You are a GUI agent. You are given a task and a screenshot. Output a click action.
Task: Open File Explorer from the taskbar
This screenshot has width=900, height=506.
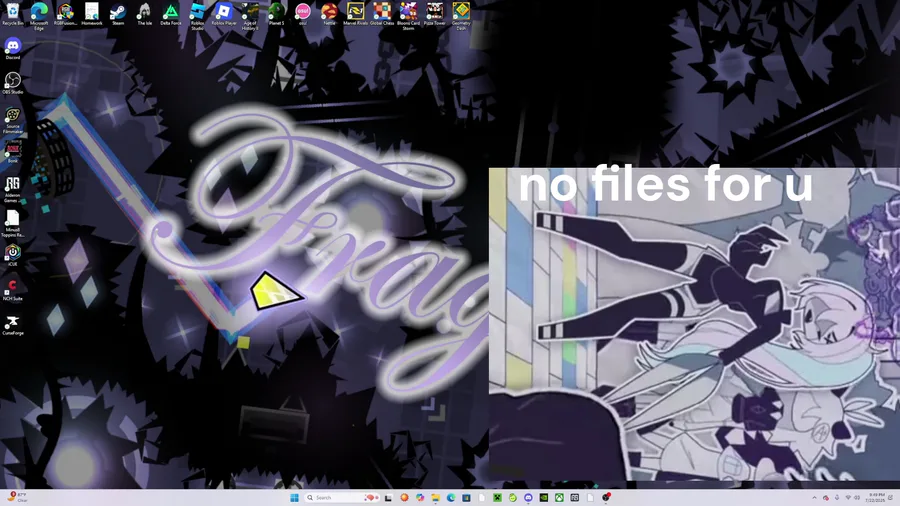(x=436, y=497)
